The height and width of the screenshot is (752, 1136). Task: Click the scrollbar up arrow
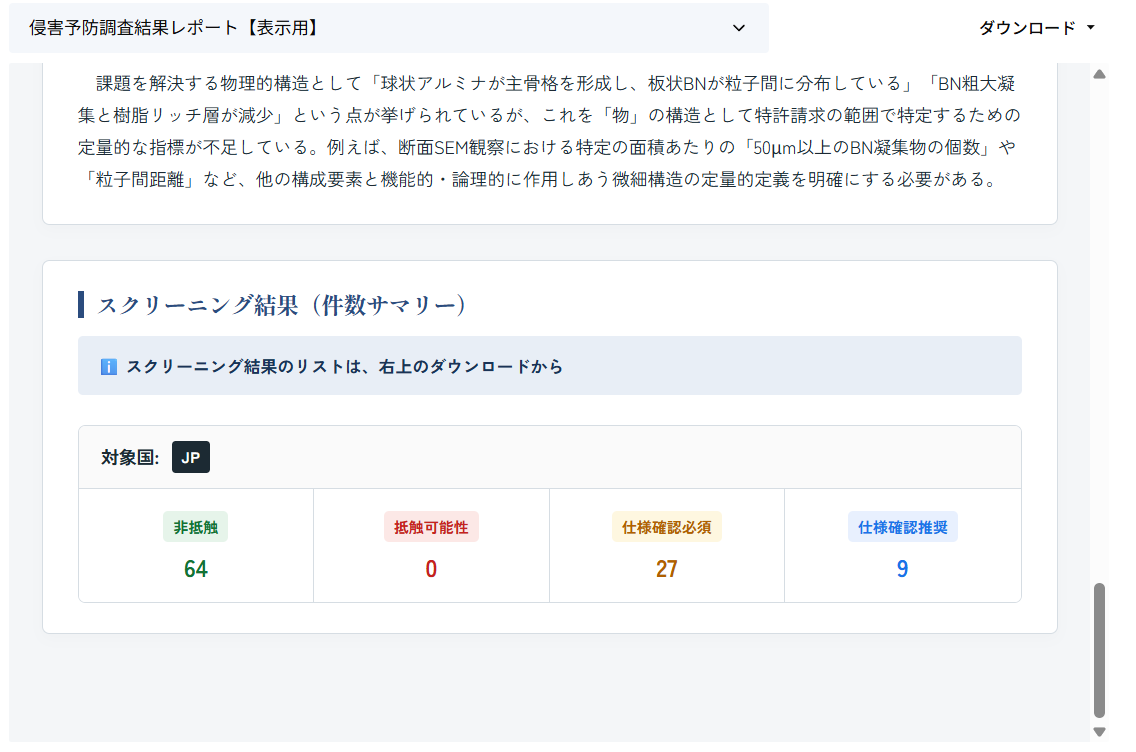(x=1099, y=74)
